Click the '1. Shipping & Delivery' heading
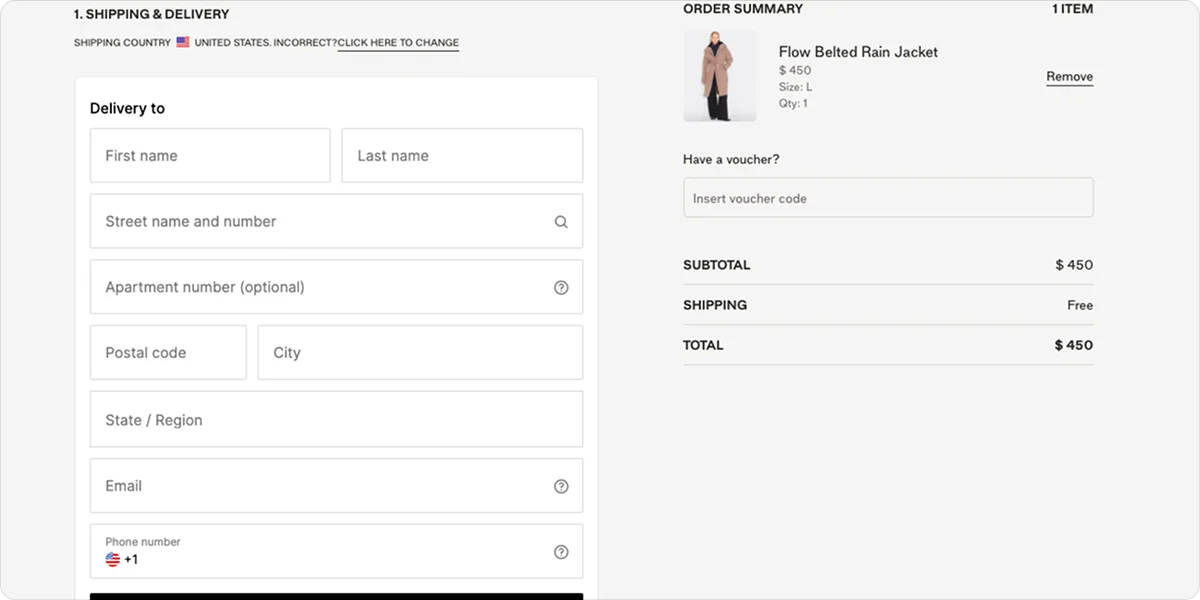Screen dimensions: 1200x600 point(151,15)
